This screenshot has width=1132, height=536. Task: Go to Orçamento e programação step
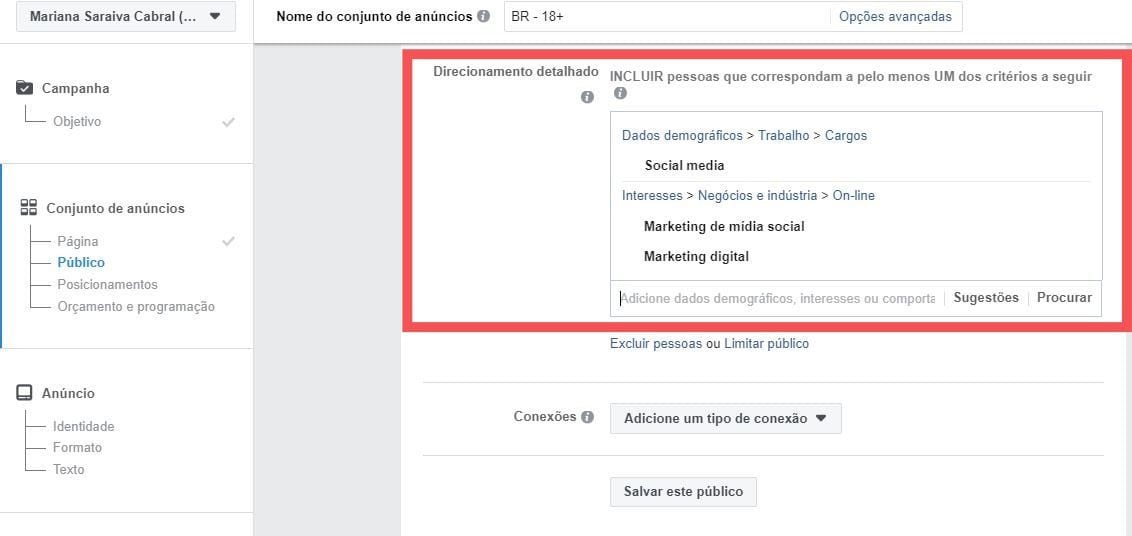136,306
